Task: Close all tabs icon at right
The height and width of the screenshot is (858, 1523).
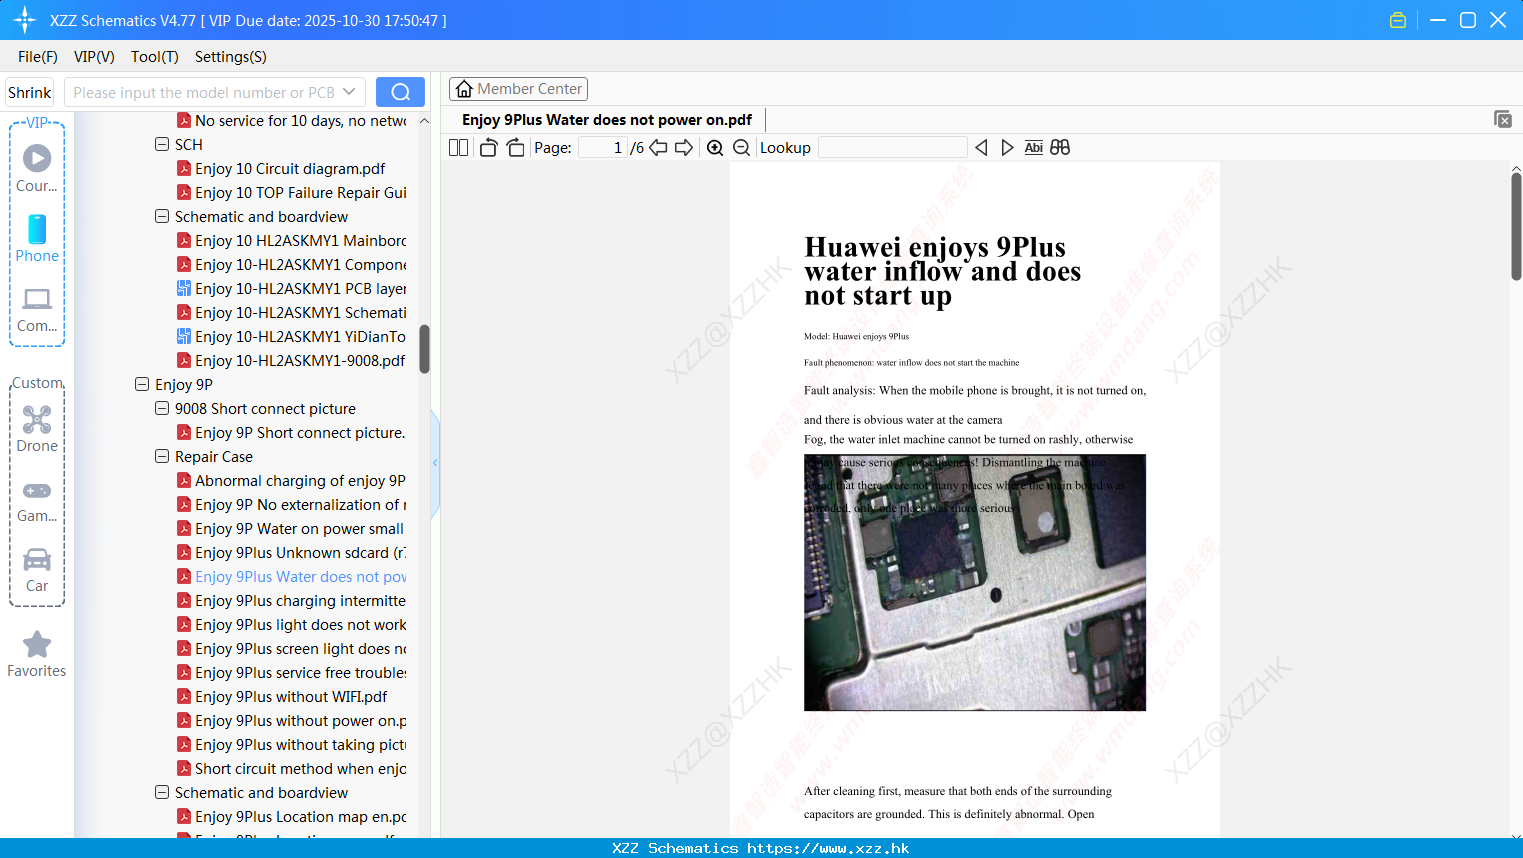Action: click(1502, 119)
